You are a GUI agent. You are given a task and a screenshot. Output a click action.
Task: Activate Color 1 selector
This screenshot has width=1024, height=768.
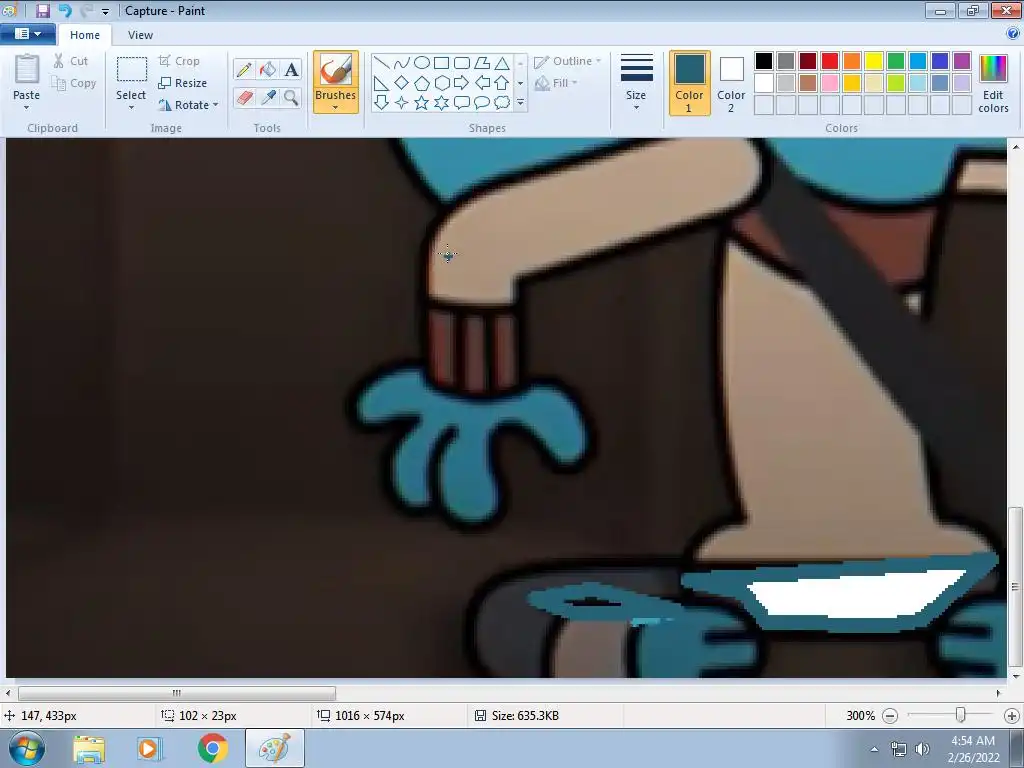click(x=690, y=83)
